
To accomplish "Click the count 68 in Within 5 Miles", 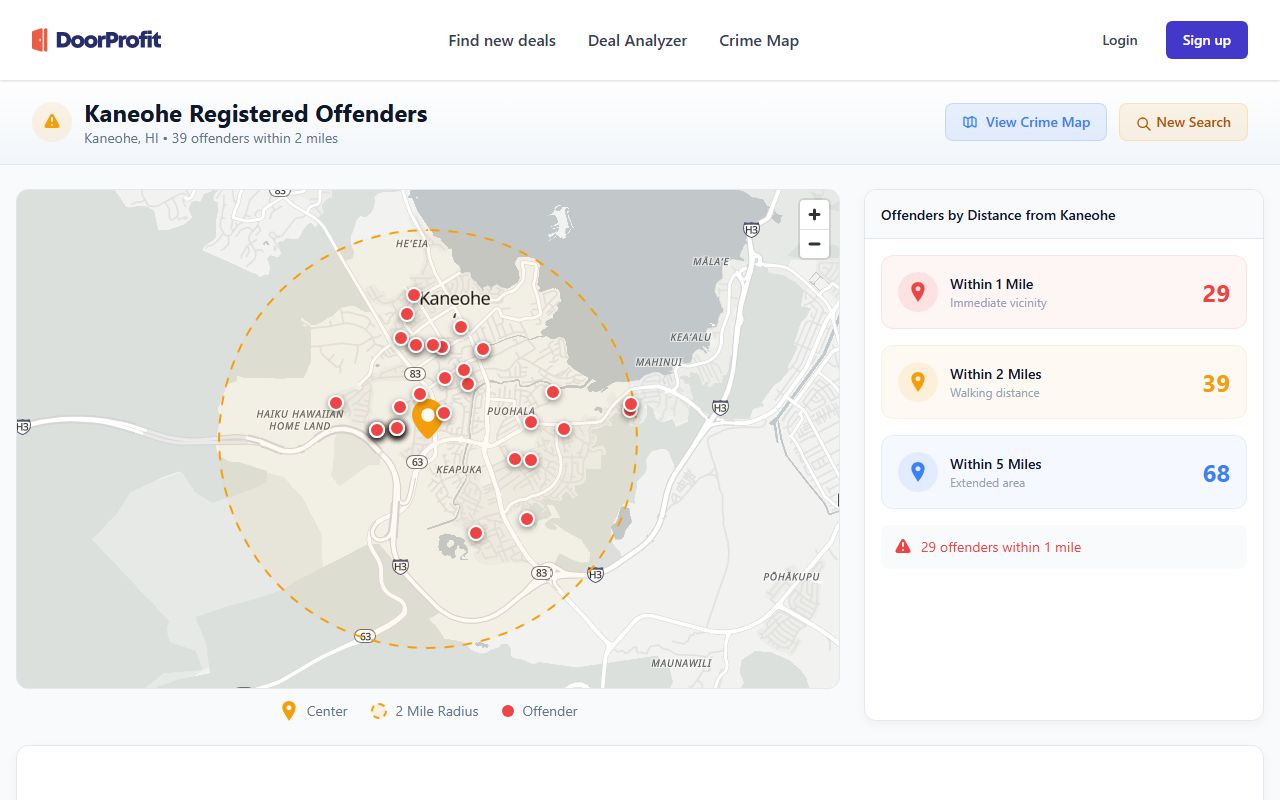I will coord(1216,473).
